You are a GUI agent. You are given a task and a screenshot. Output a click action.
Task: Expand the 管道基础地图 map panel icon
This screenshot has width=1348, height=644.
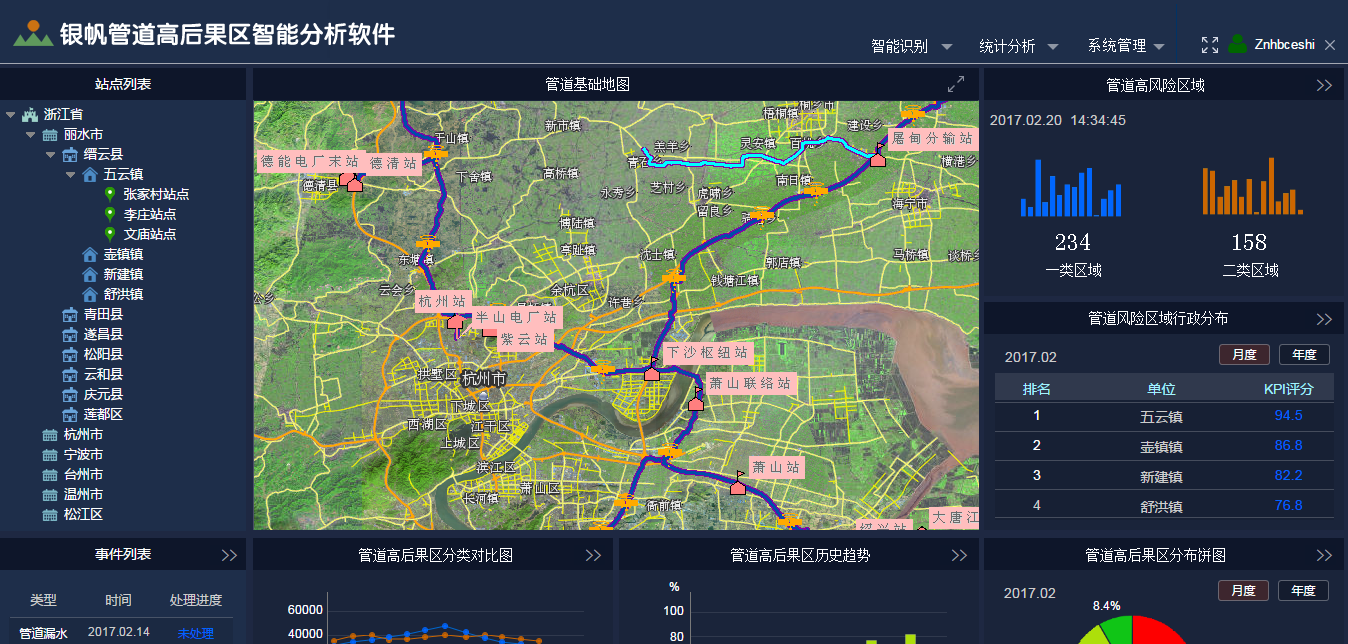(x=956, y=84)
